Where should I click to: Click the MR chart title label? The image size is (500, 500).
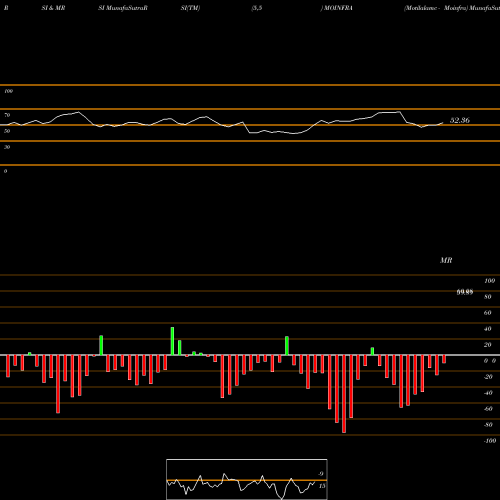446,260
